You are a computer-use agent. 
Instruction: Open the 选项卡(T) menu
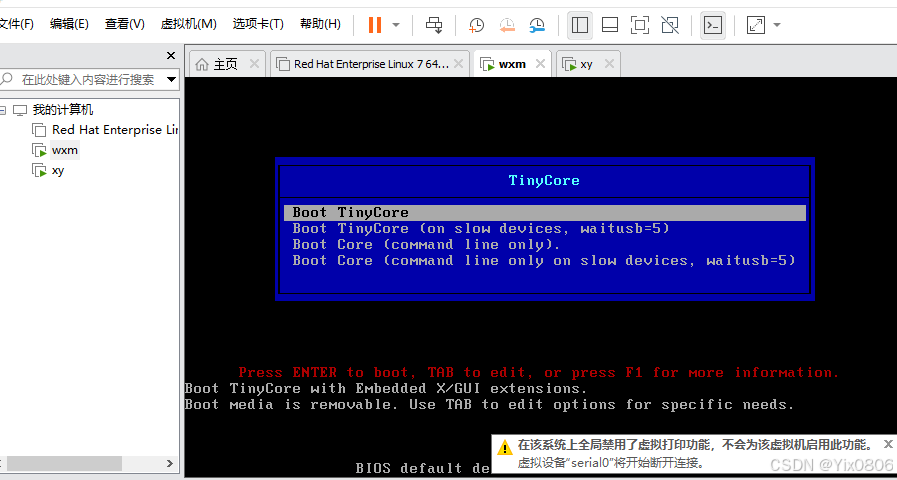tap(258, 24)
